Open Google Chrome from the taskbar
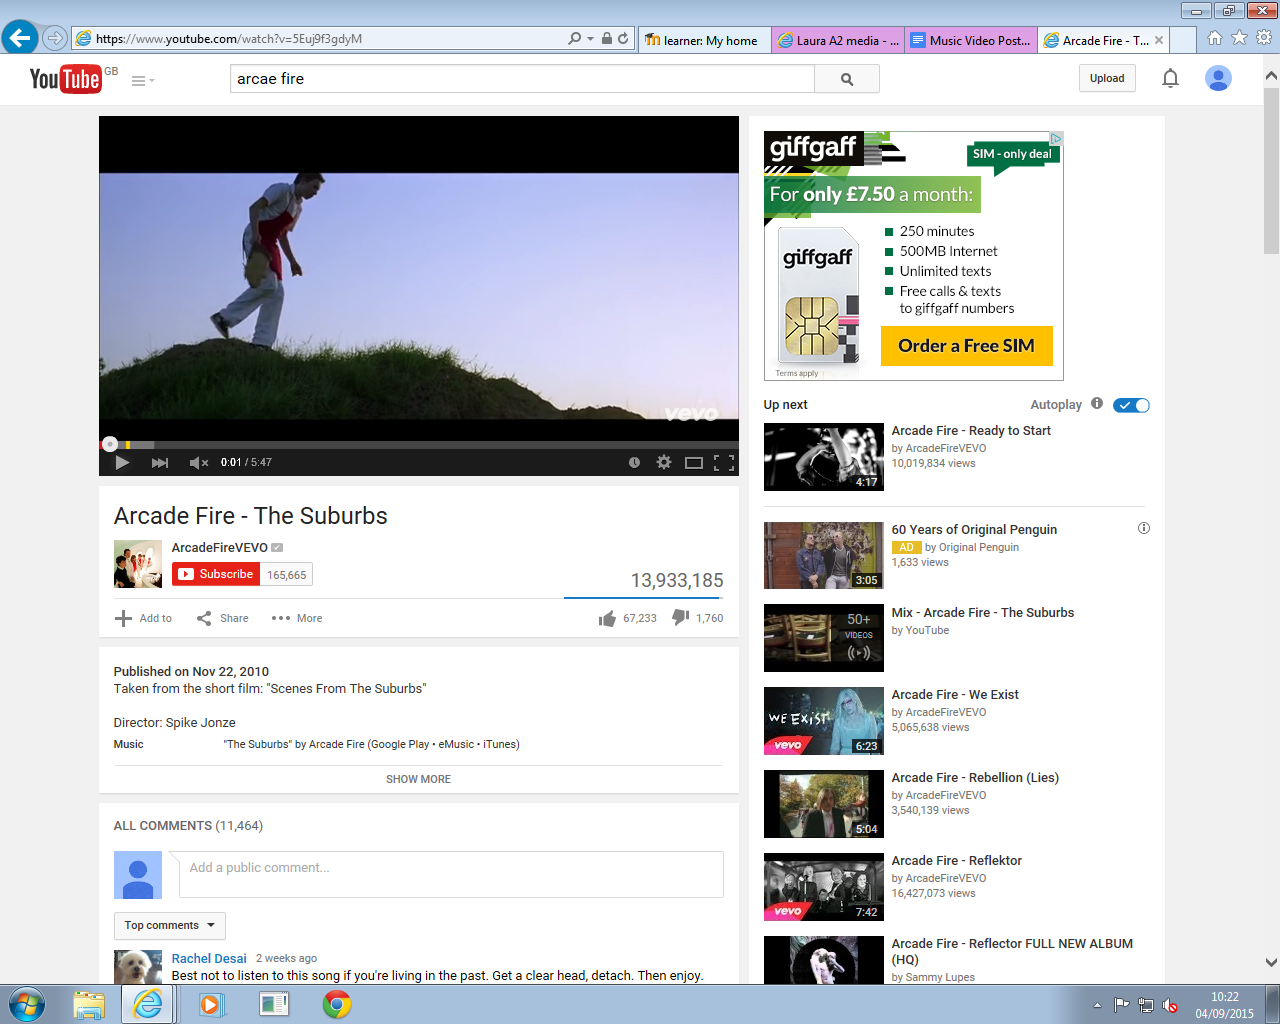1280x1024 pixels. pos(337,1004)
